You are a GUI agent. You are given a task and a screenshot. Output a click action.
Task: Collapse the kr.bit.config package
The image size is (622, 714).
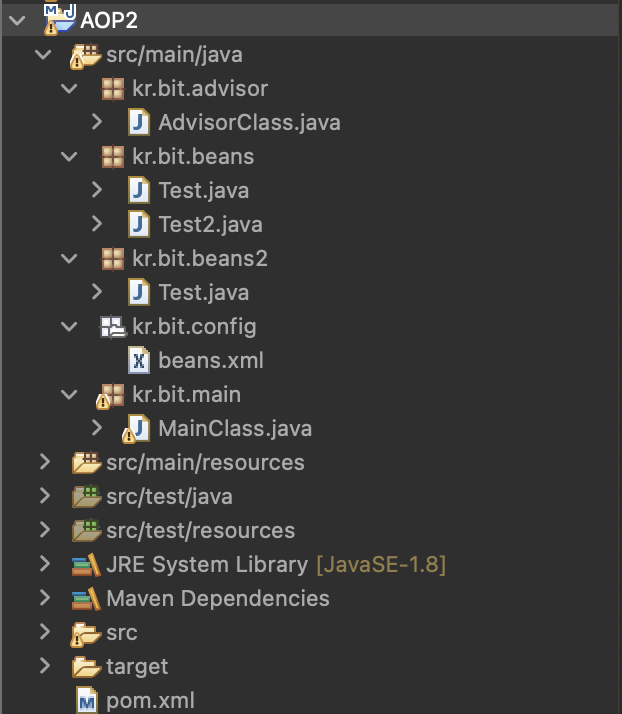pos(69,326)
